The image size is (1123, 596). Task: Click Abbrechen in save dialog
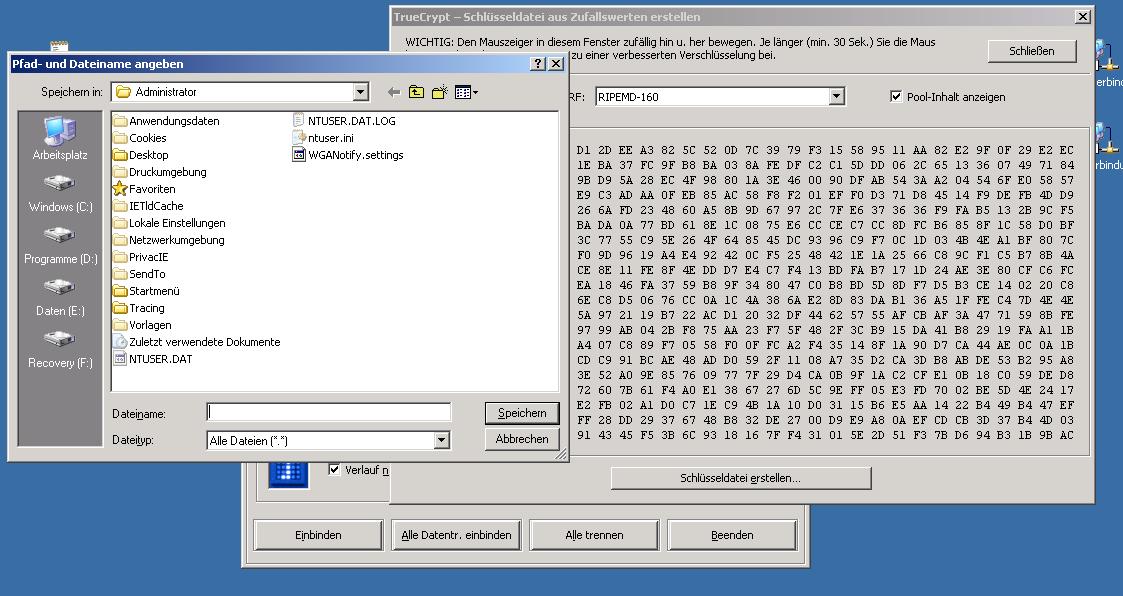click(x=522, y=439)
